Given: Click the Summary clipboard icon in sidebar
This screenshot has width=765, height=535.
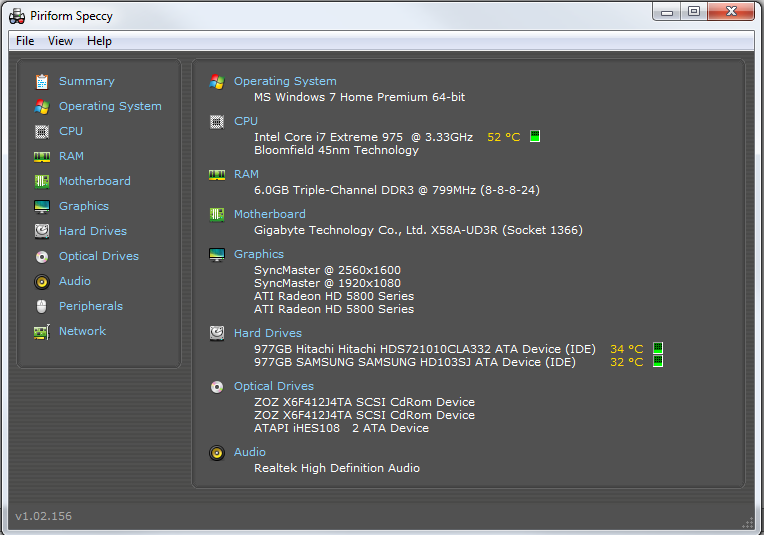Looking at the screenshot, I should 42,81.
